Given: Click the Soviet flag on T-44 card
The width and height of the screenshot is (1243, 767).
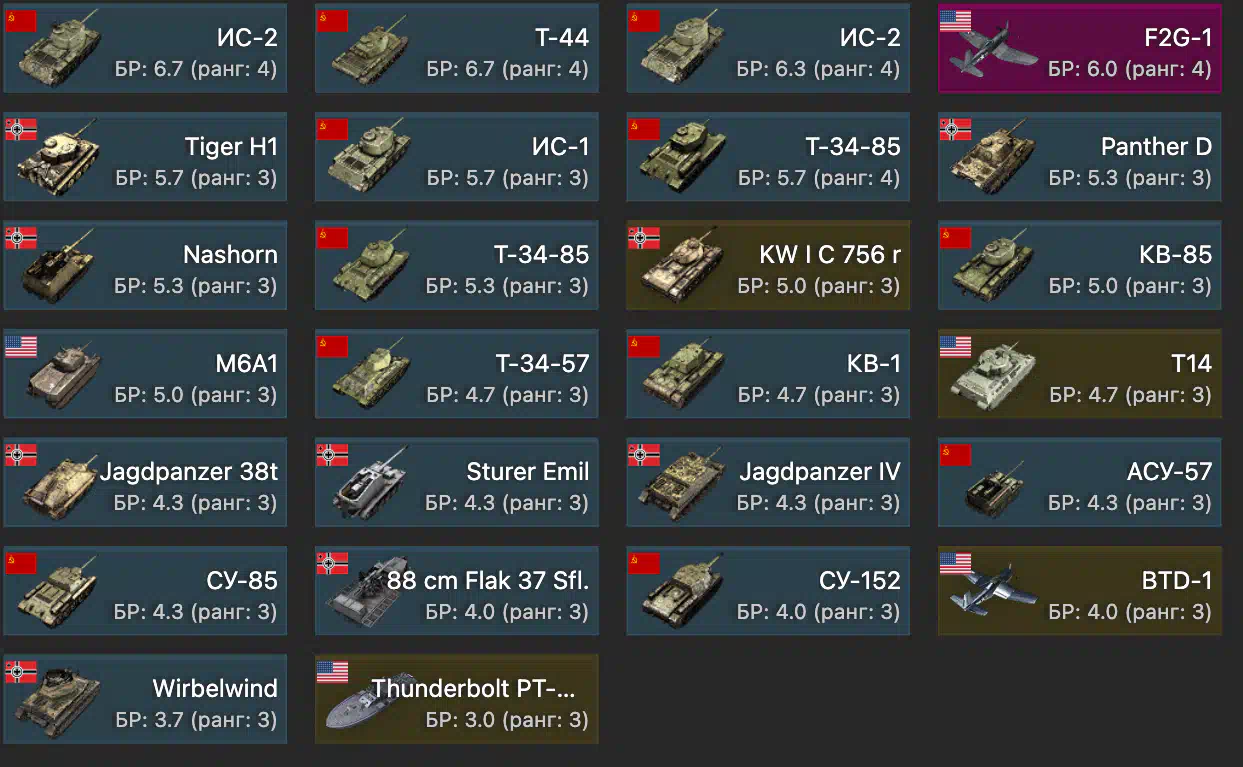Looking at the screenshot, I should click(333, 21).
